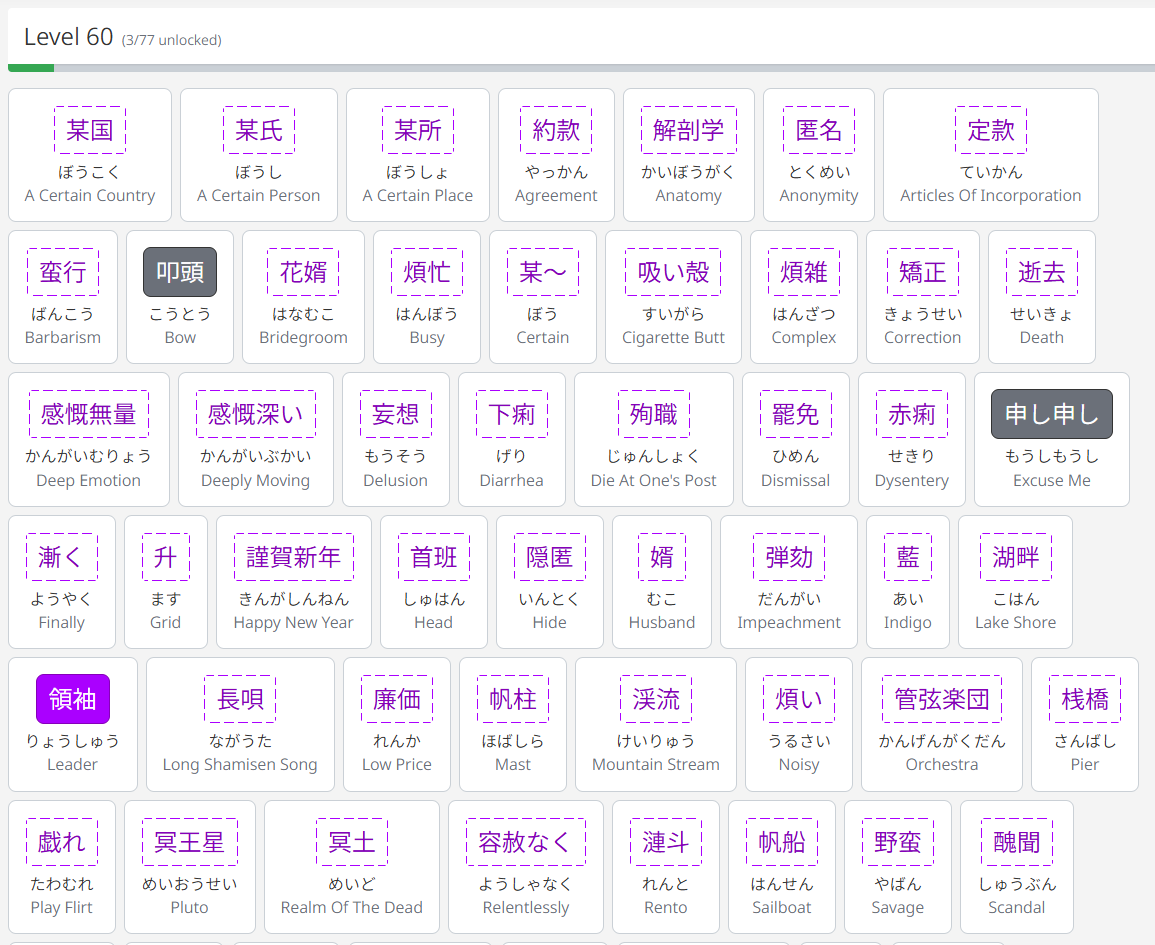Click the 約款 'Agreement' vocabulary card

click(556, 155)
